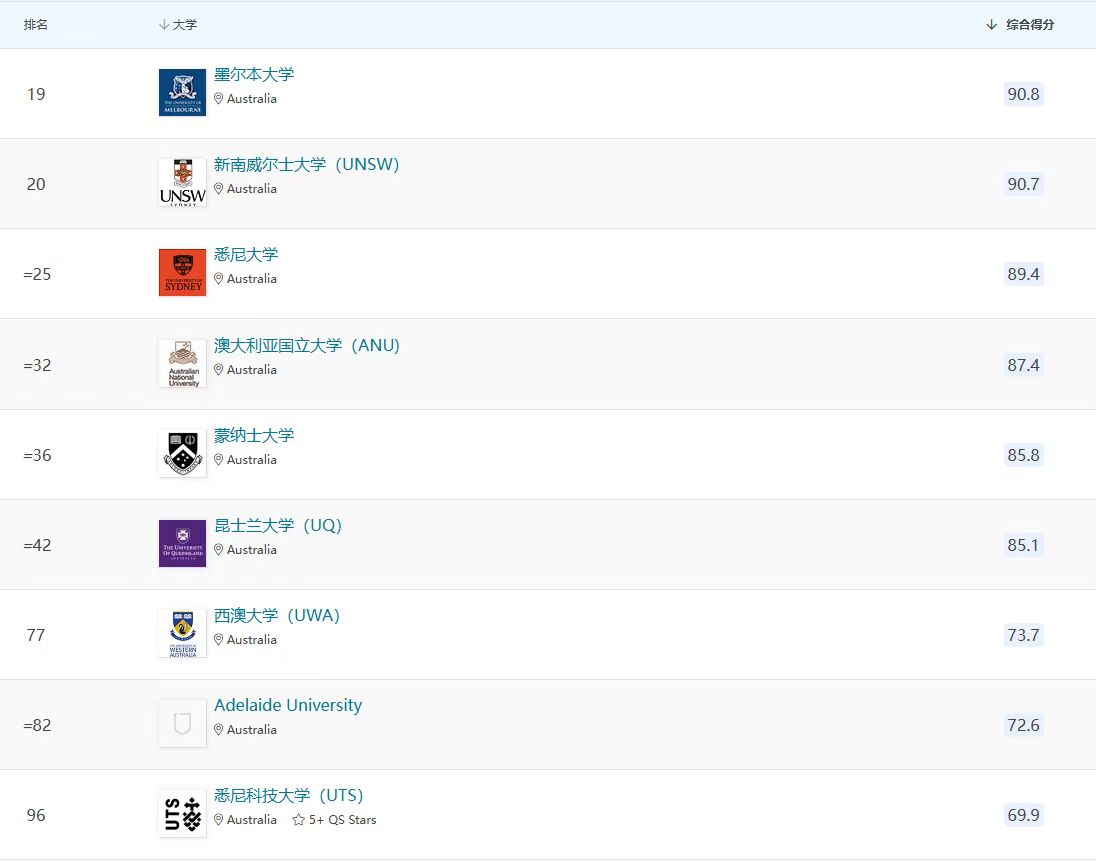Open the 新南威尔士大学（UNSW） link

coord(306,165)
